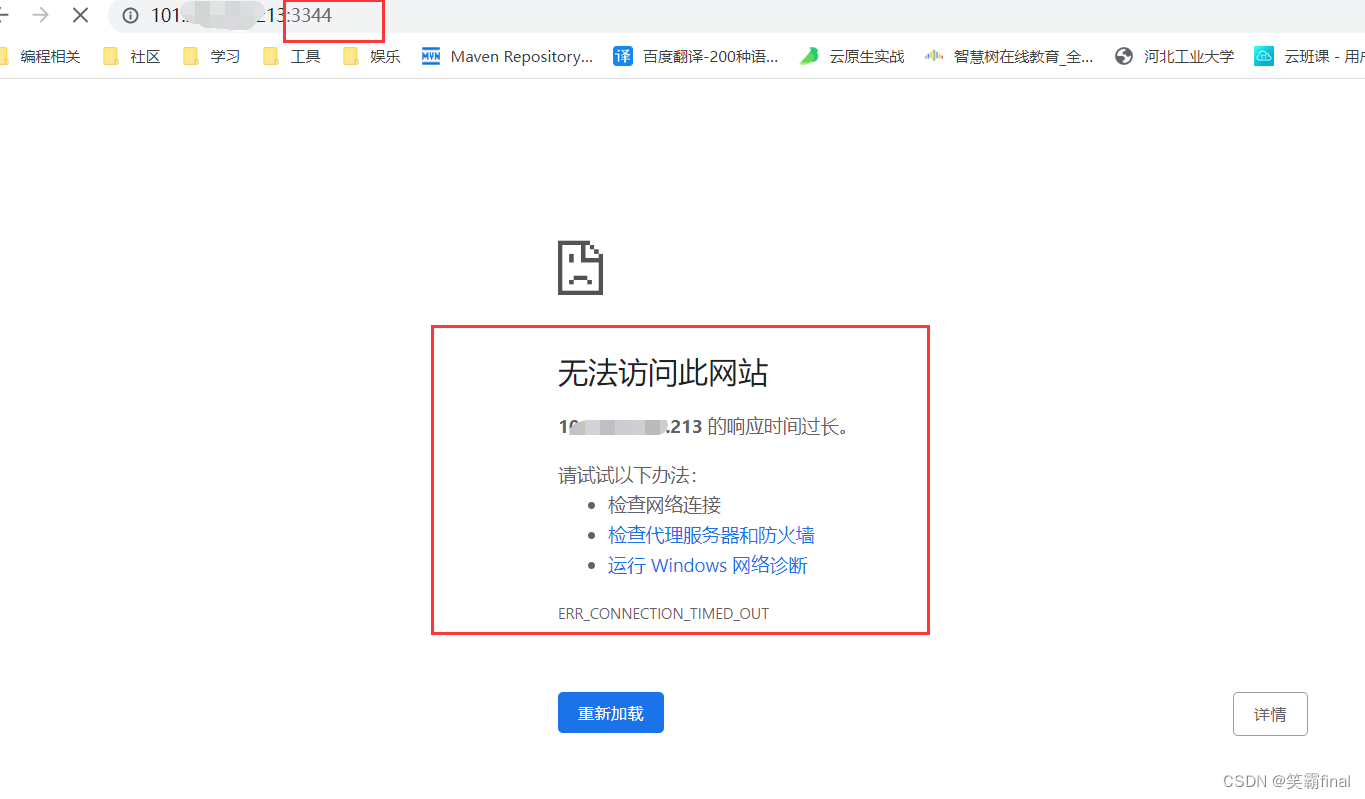The image size is (1365, 799).
Task: Select the ERR_CONNECTION_TIMED_OUT error code
Action: (x=664, y=613)
